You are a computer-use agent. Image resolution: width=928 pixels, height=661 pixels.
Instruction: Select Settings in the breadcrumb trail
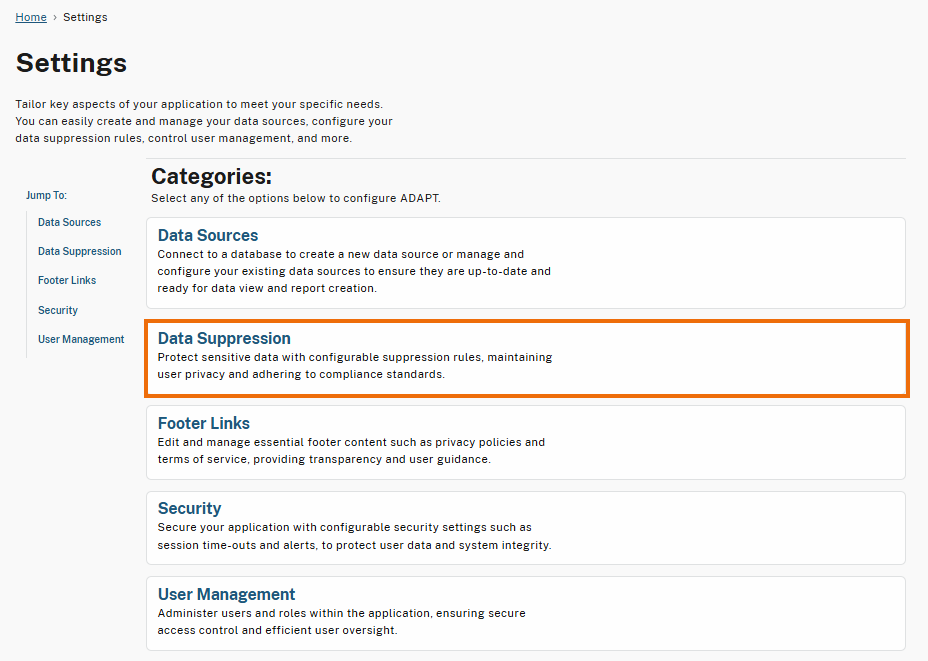click(85, 16)
